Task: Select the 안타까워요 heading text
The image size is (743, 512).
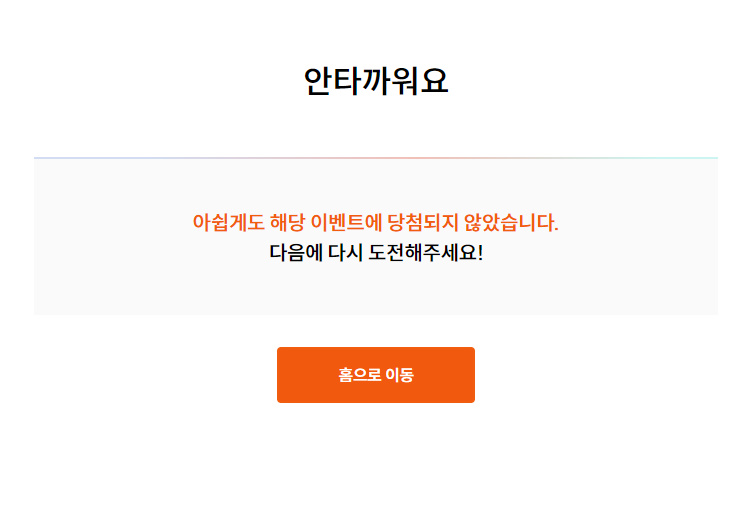Action: click(x=376, y=81)
